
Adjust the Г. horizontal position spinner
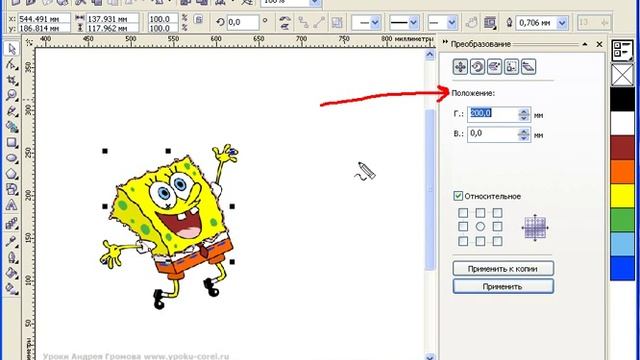[x=524, y=114]
